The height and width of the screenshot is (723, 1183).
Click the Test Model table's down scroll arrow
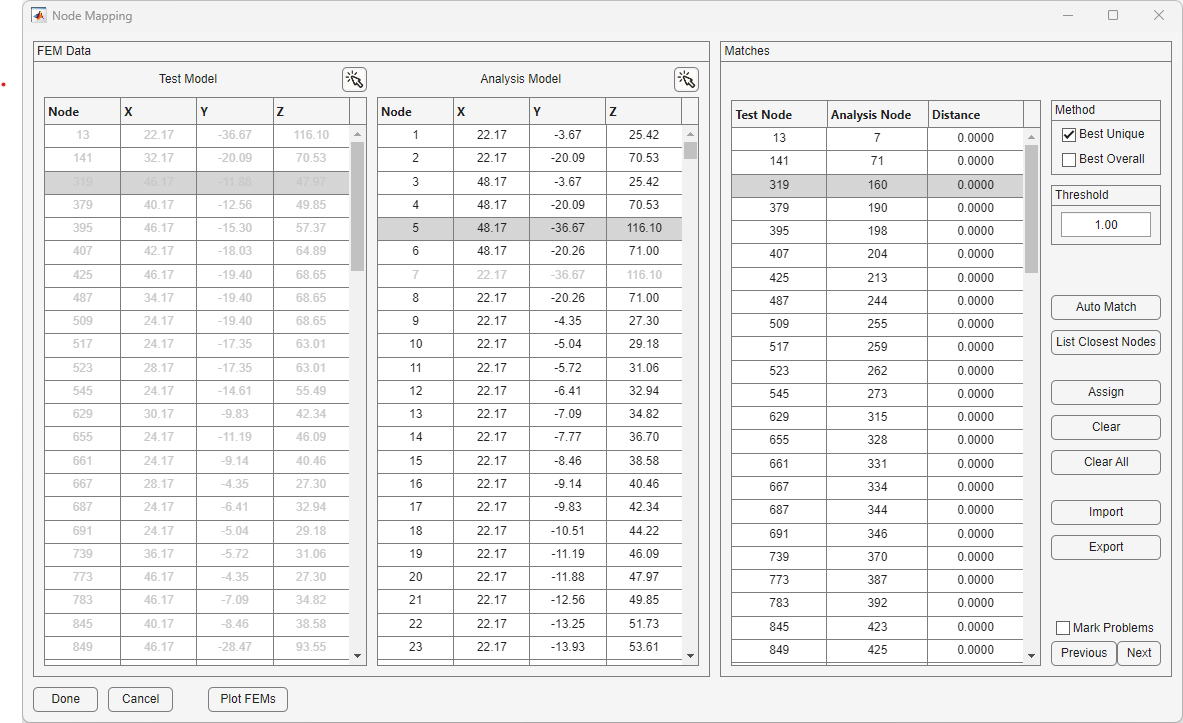point(358,656)
